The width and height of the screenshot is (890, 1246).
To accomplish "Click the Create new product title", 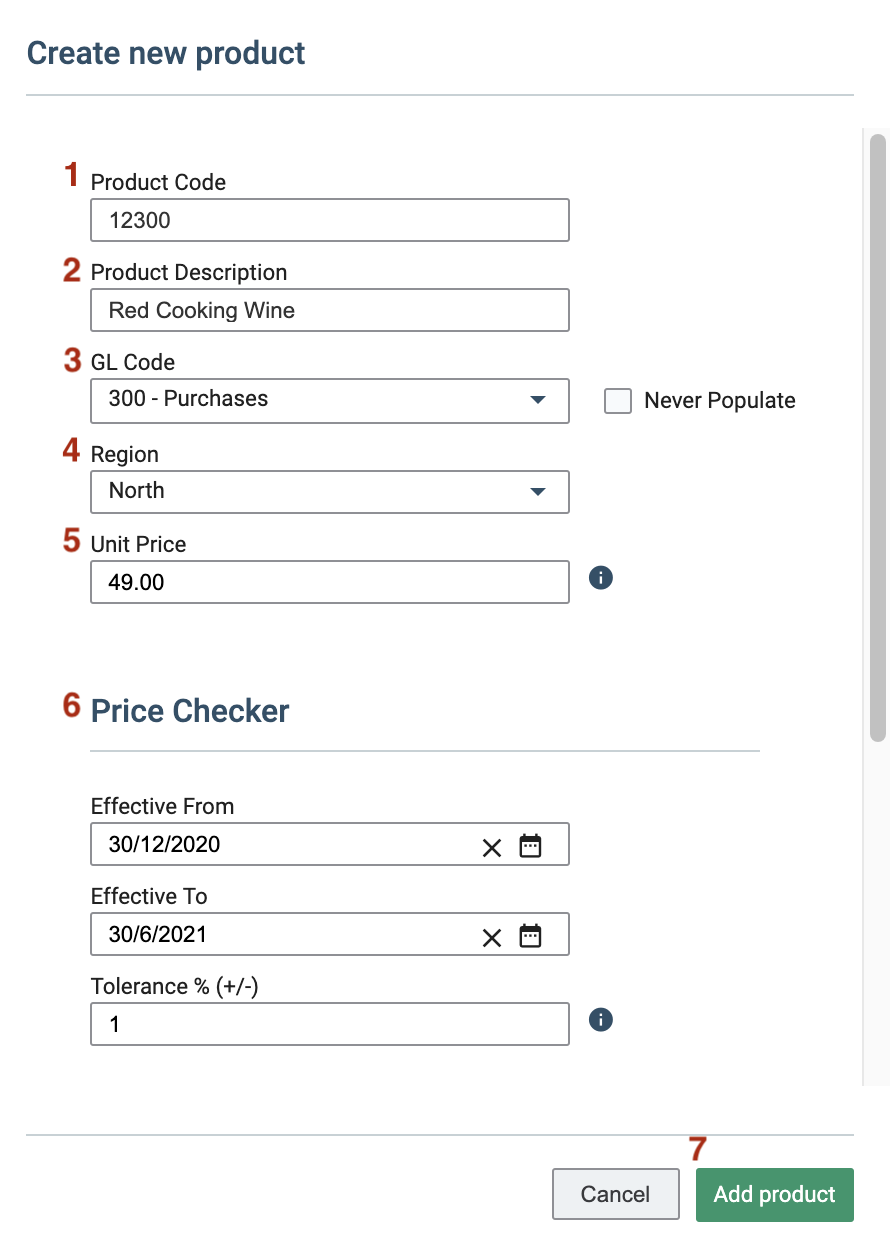I will click(166, 53).
